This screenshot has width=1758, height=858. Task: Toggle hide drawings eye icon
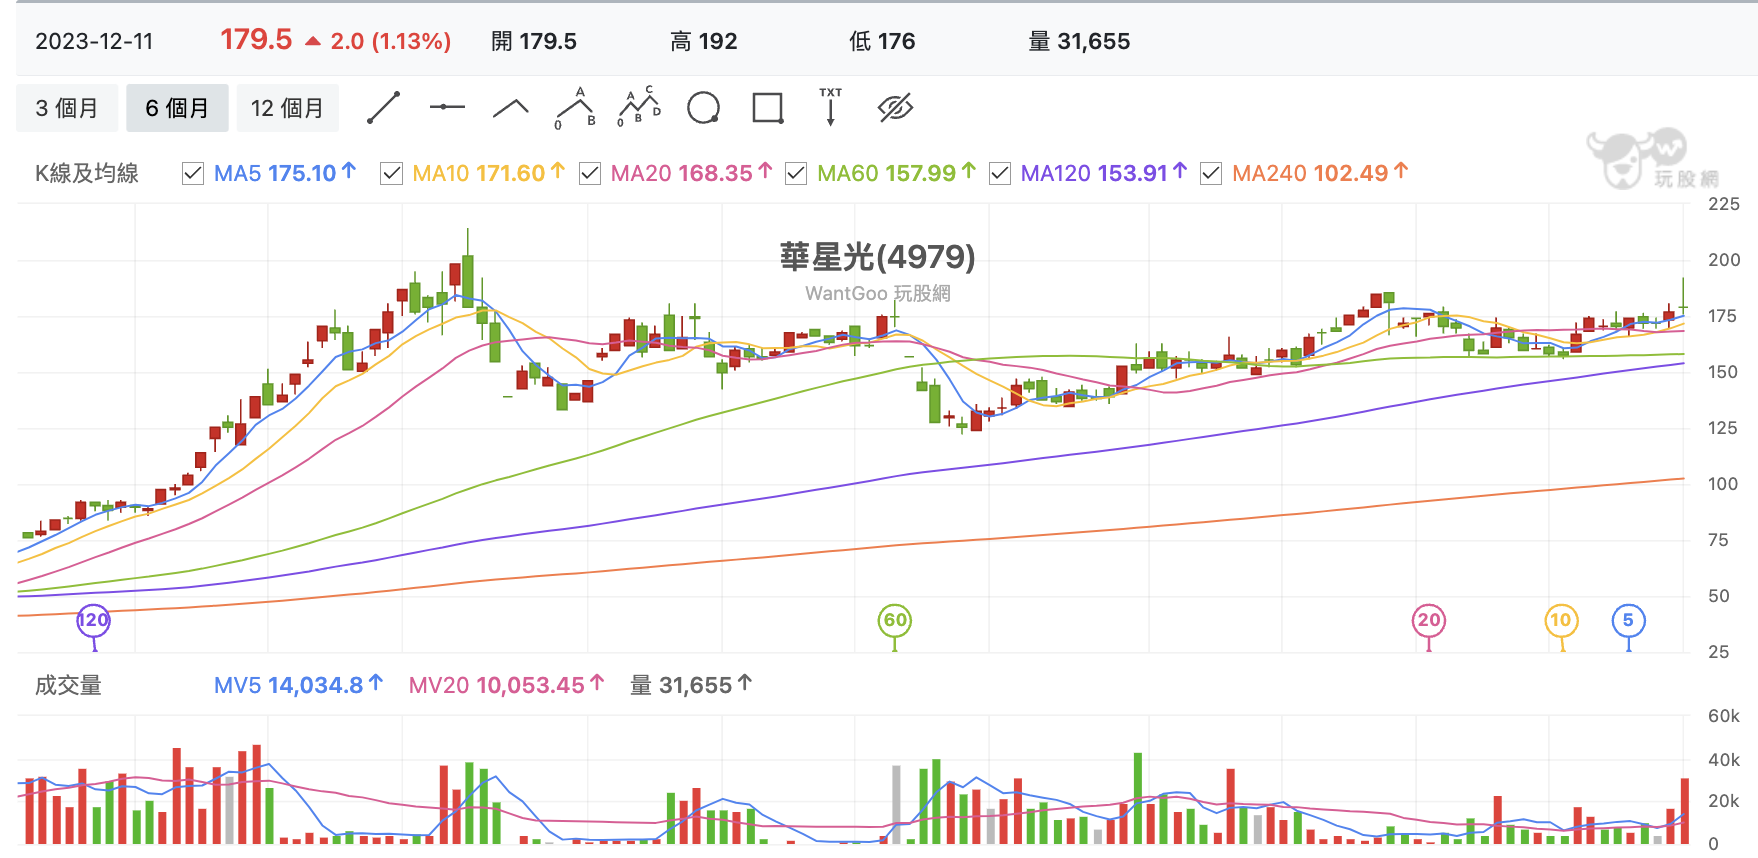pos(895,108)
